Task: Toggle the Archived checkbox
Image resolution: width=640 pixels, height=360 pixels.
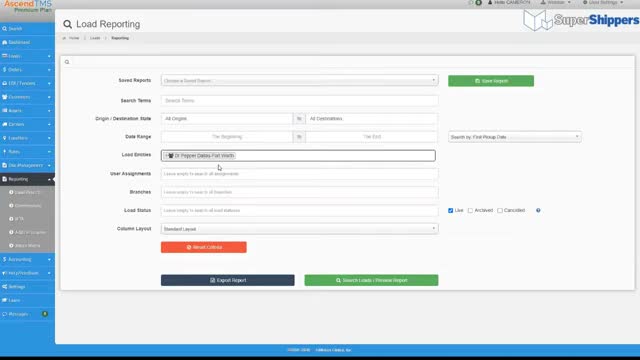Action: (x=470, y=211)
